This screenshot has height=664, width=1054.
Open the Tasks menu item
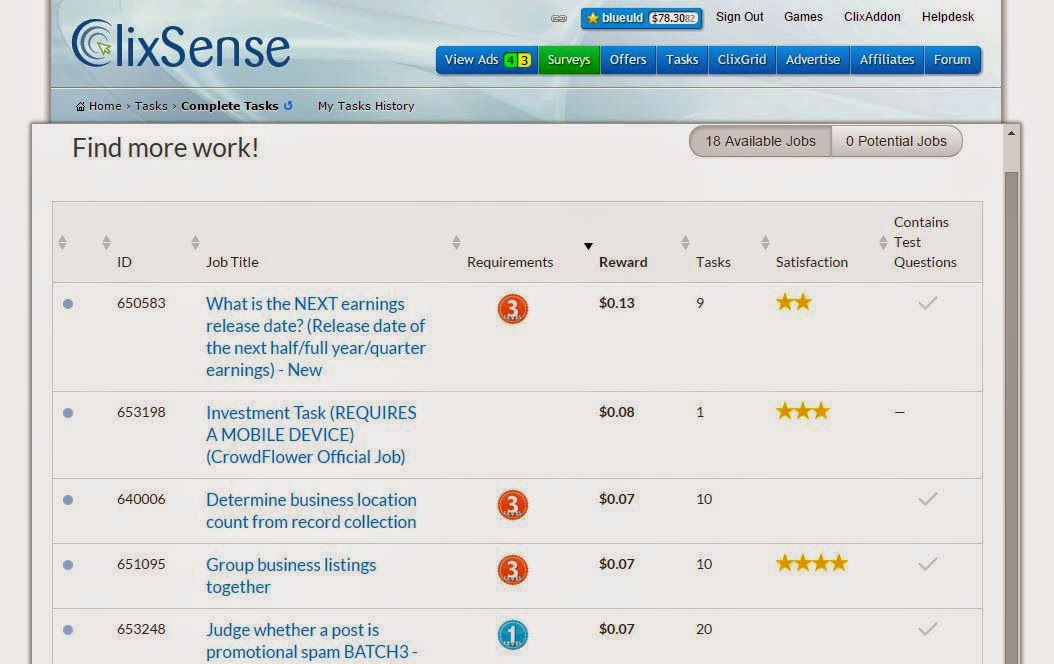pyautogui.click(x=682, y=60)
